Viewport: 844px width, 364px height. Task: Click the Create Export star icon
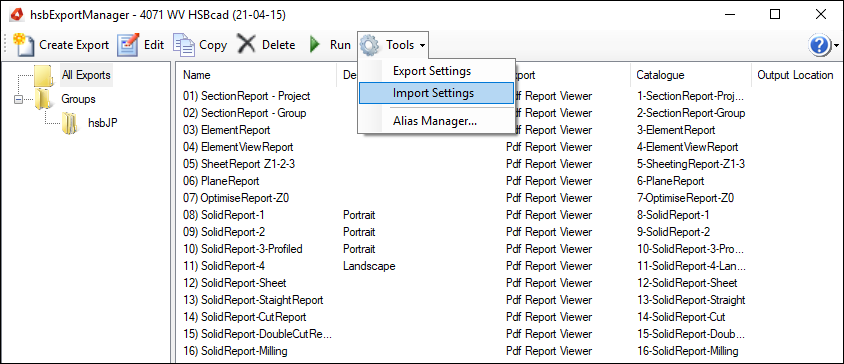pyautogui.click(x=24, y=45)
